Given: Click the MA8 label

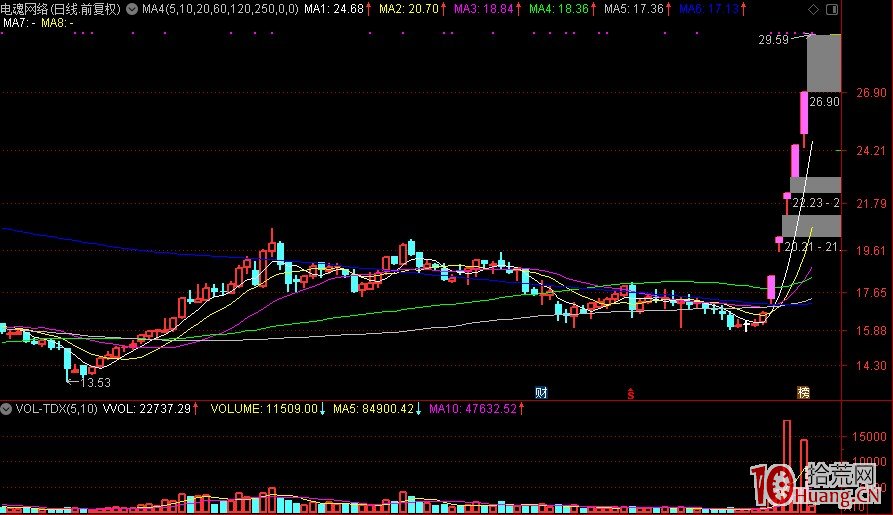Looking at the screenshot, I should 57,23.
